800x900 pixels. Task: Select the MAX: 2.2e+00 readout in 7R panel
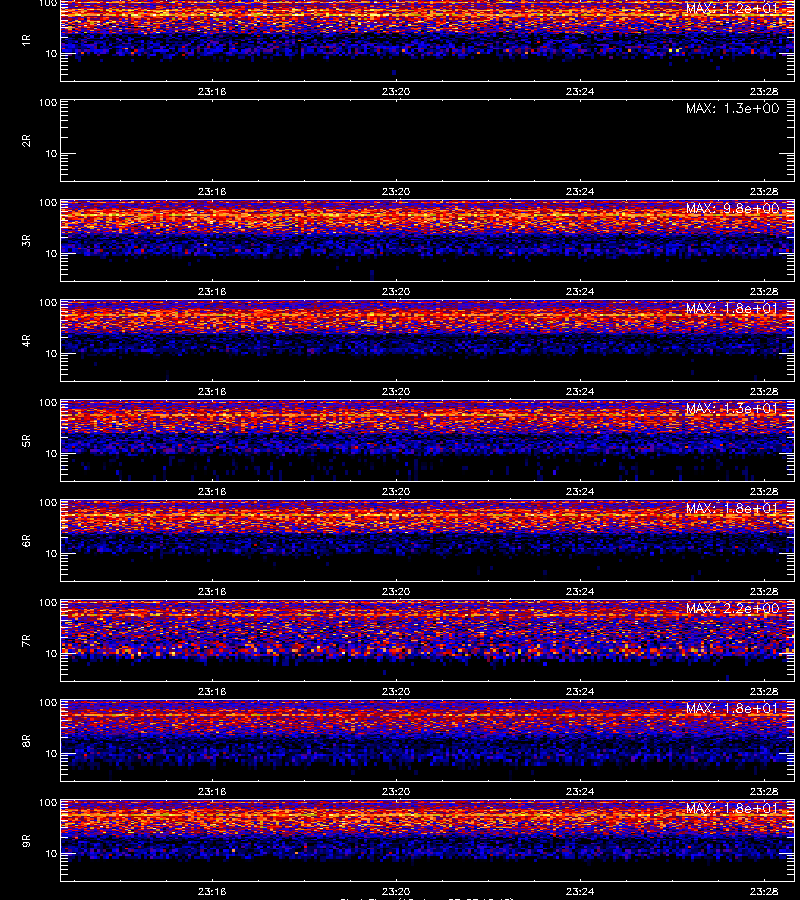pyautogui.click(x=732, y=608)
